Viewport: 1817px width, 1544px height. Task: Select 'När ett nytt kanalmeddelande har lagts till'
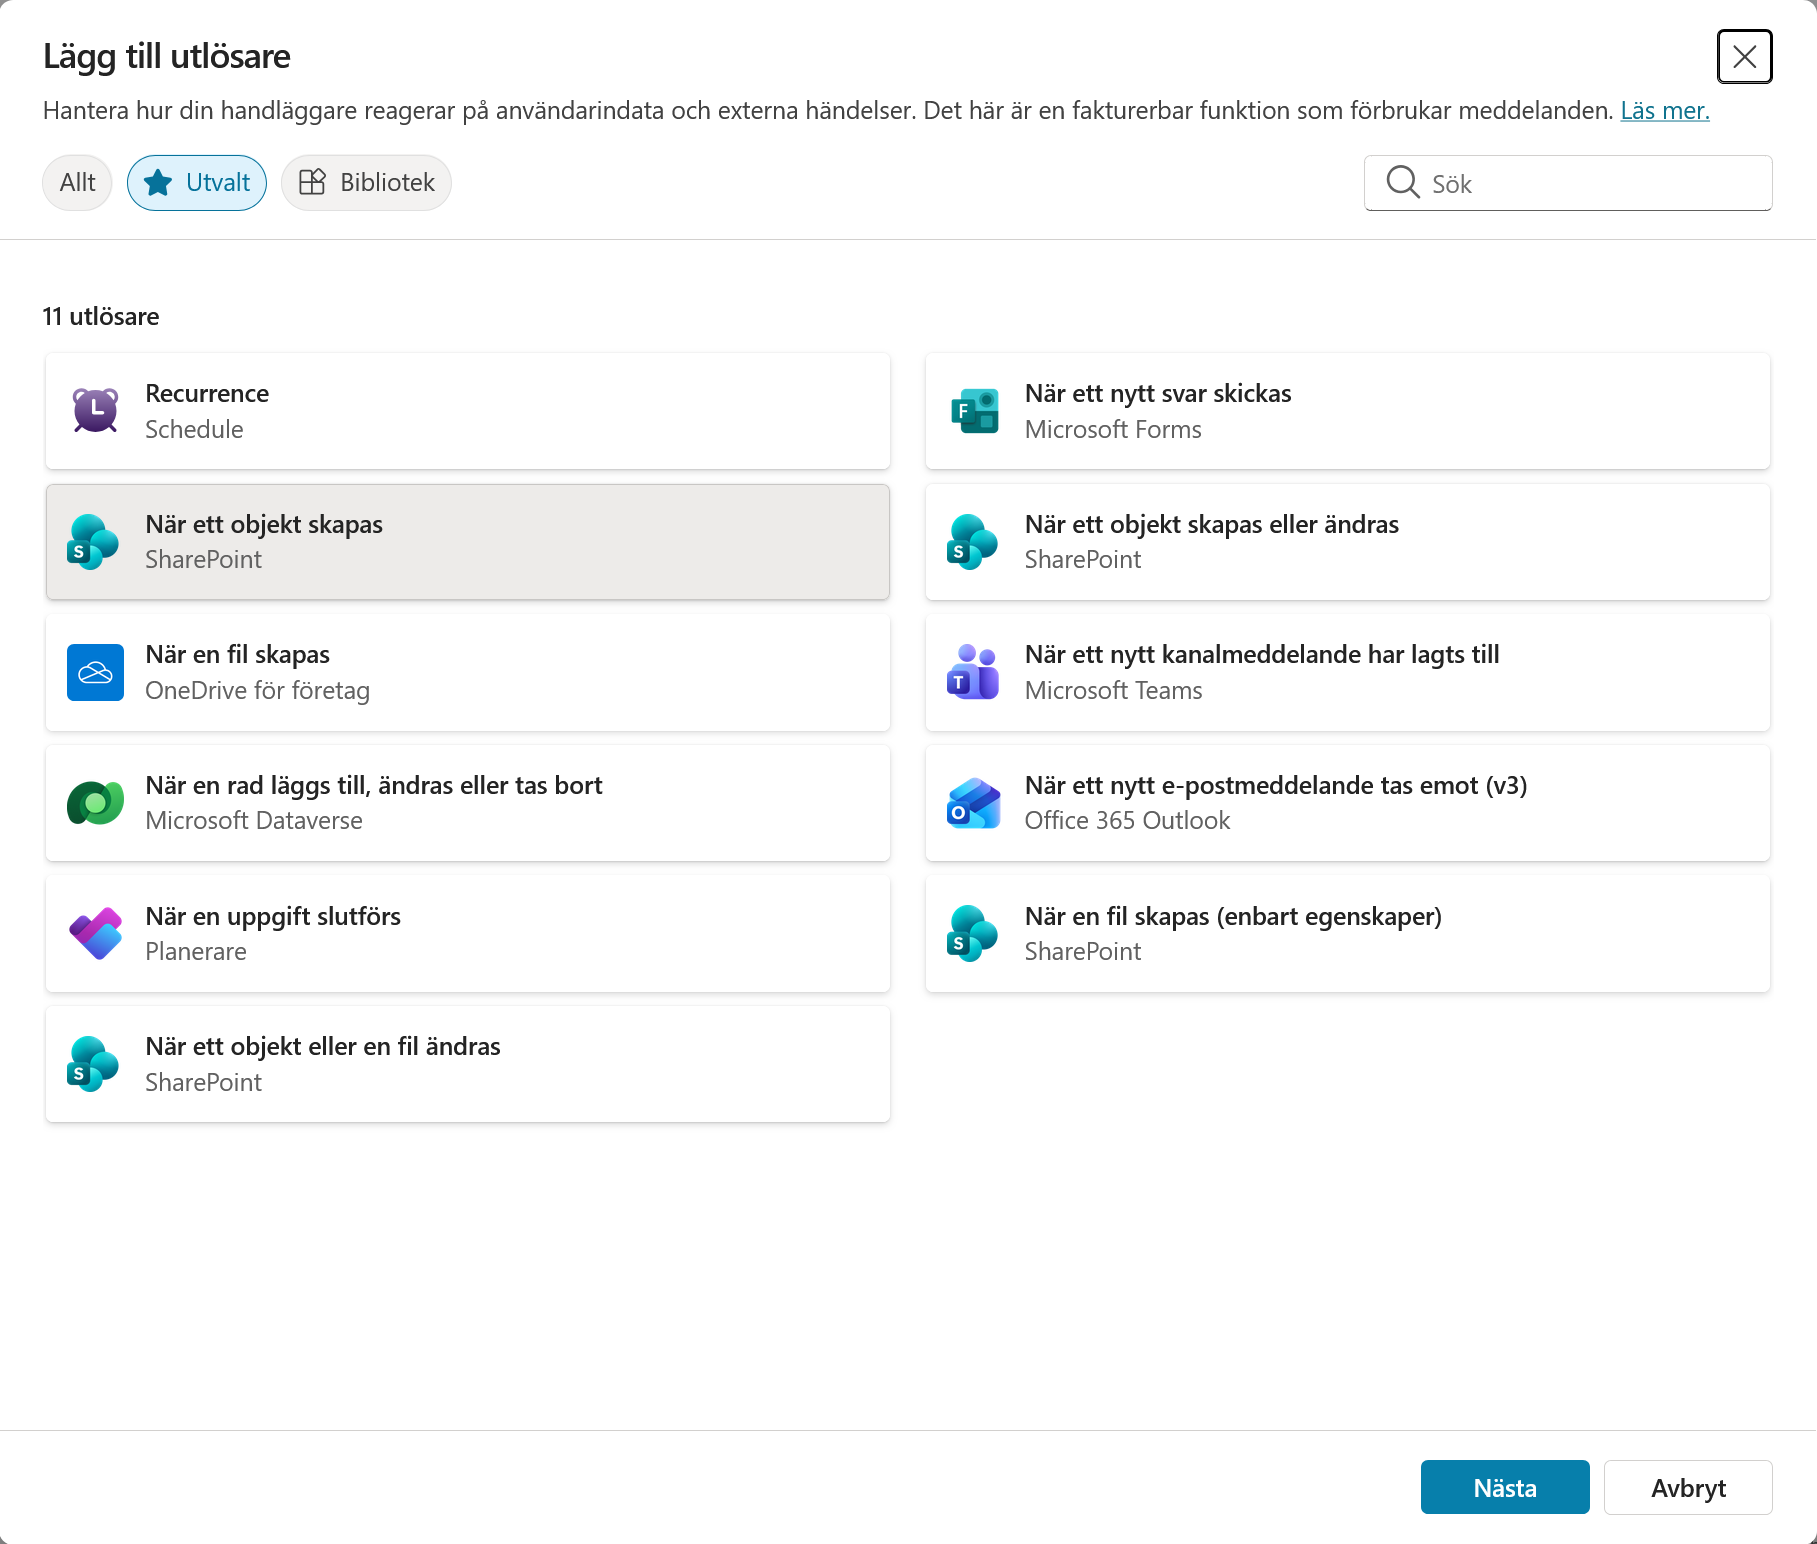coord(1262,655)
